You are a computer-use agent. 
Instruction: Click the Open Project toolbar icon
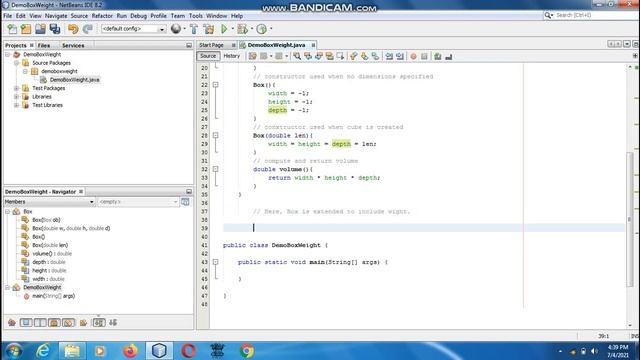click(x=40, y=29)
